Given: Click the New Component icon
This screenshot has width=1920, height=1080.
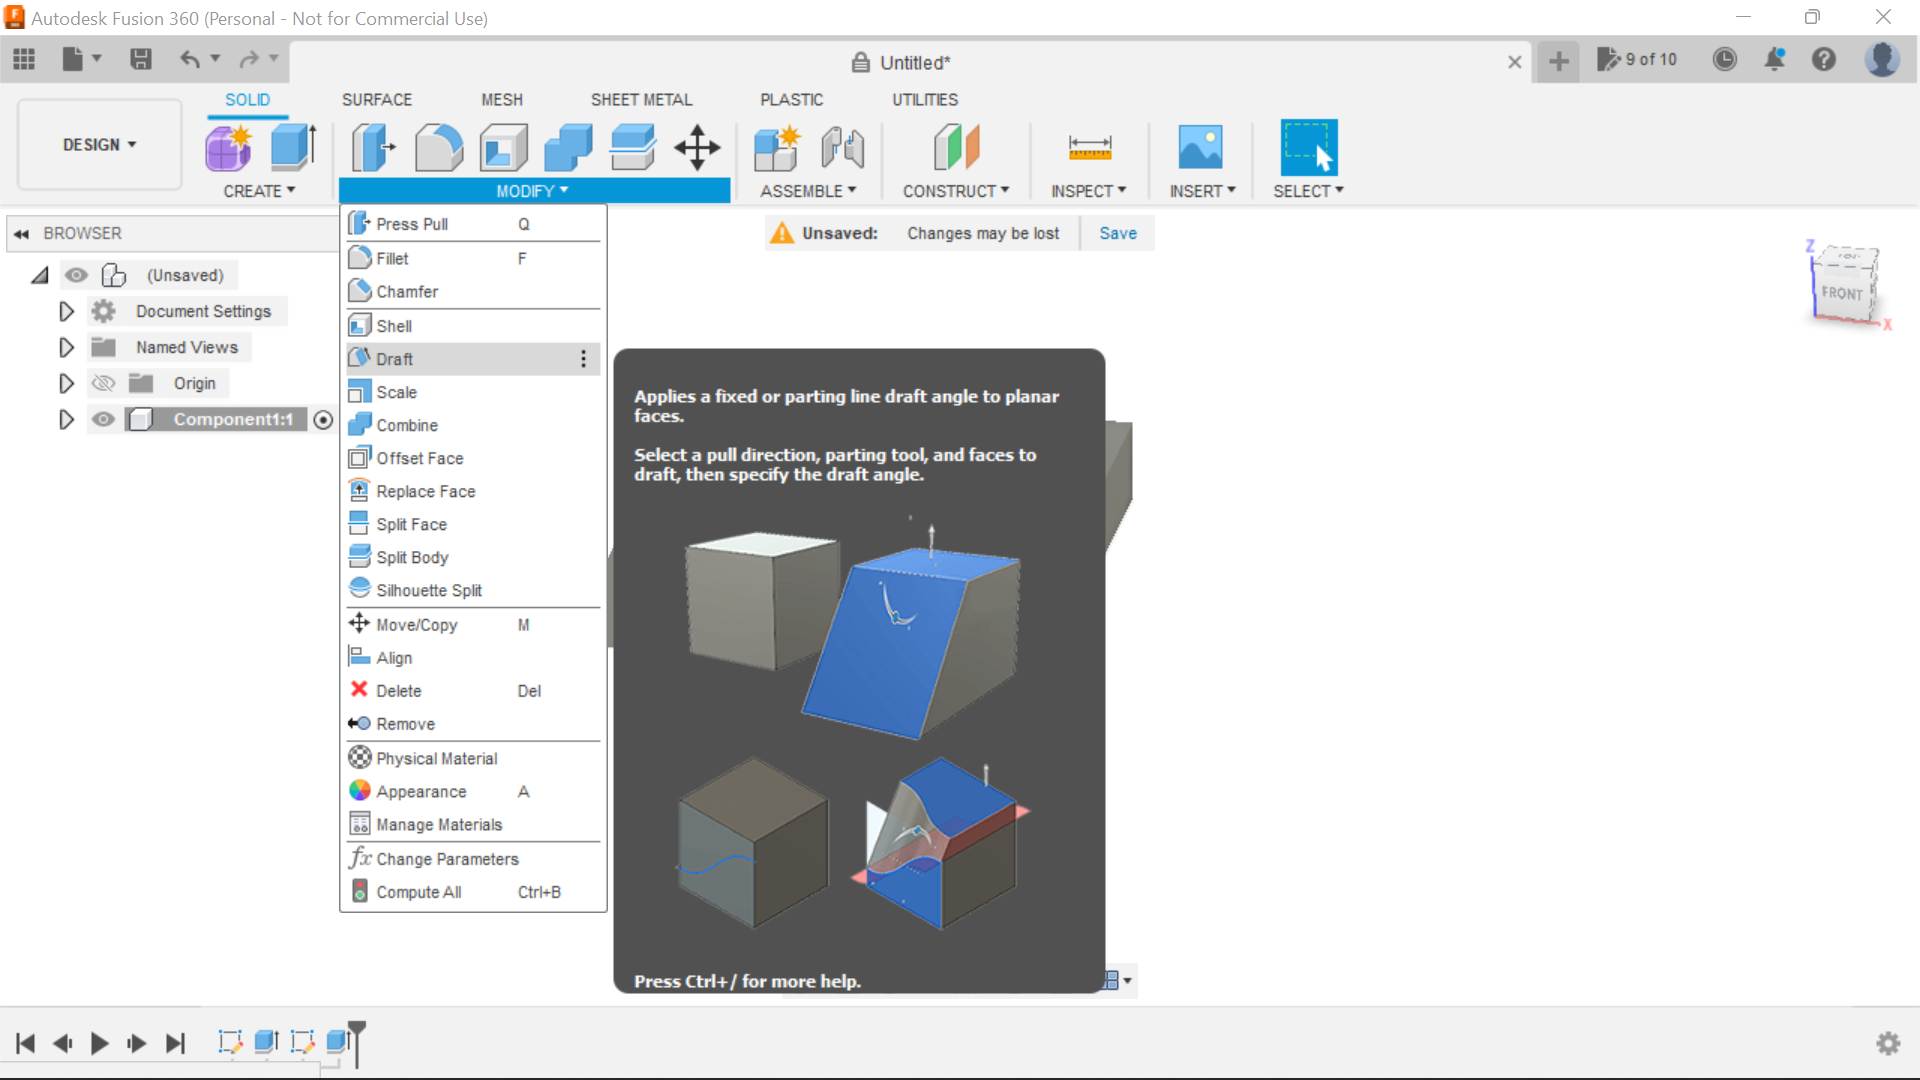Looking at the screenshot, I should tap(777, 148).
